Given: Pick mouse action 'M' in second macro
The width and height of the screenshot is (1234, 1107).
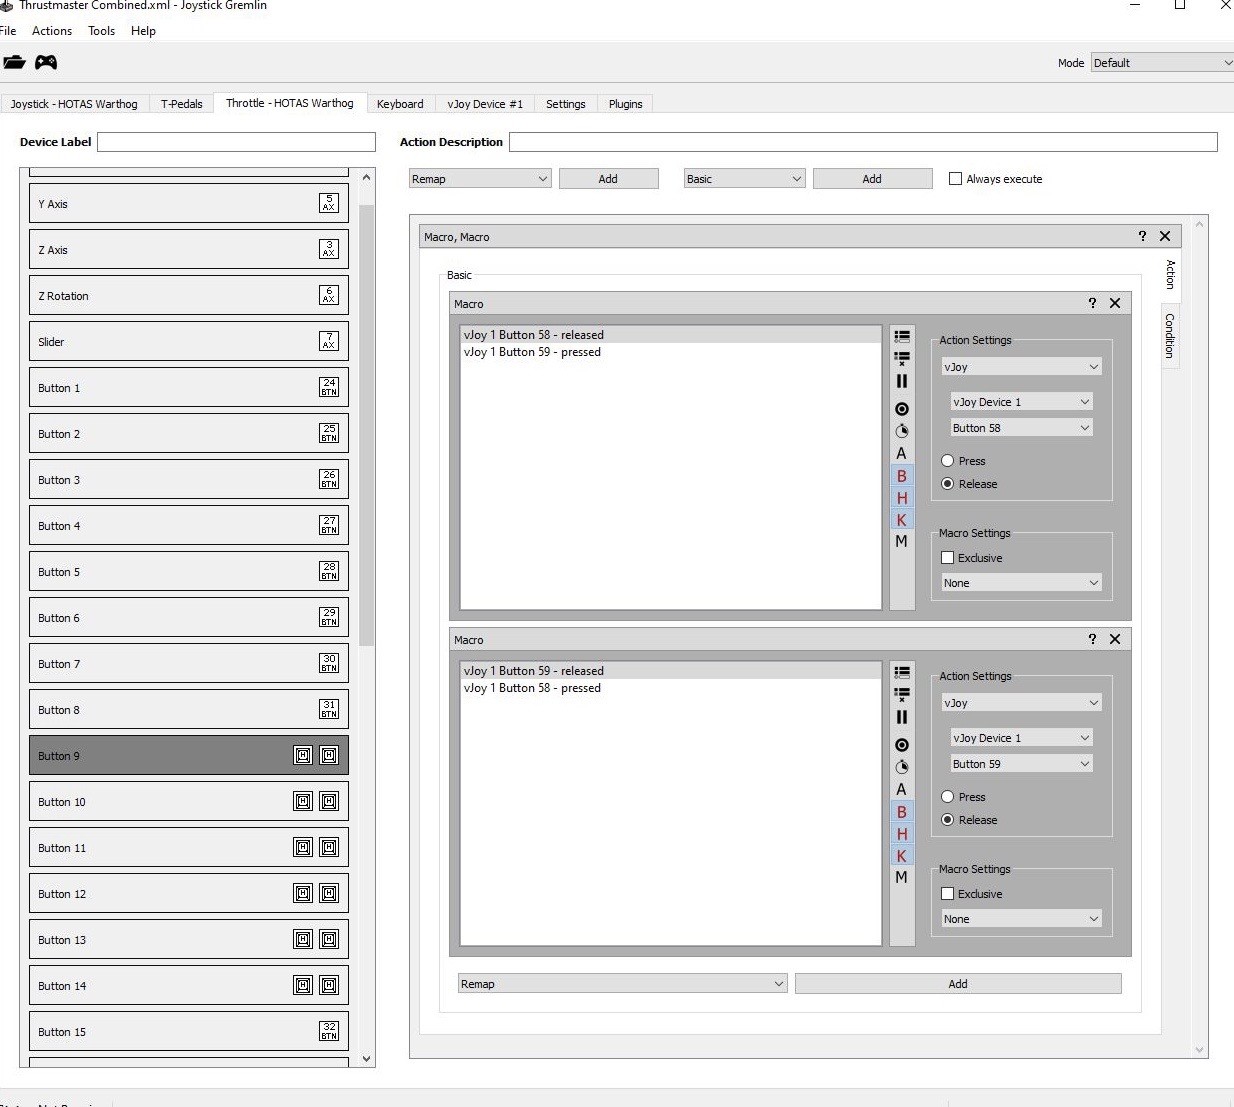Looking at the screenshot, I should (901, 877).
